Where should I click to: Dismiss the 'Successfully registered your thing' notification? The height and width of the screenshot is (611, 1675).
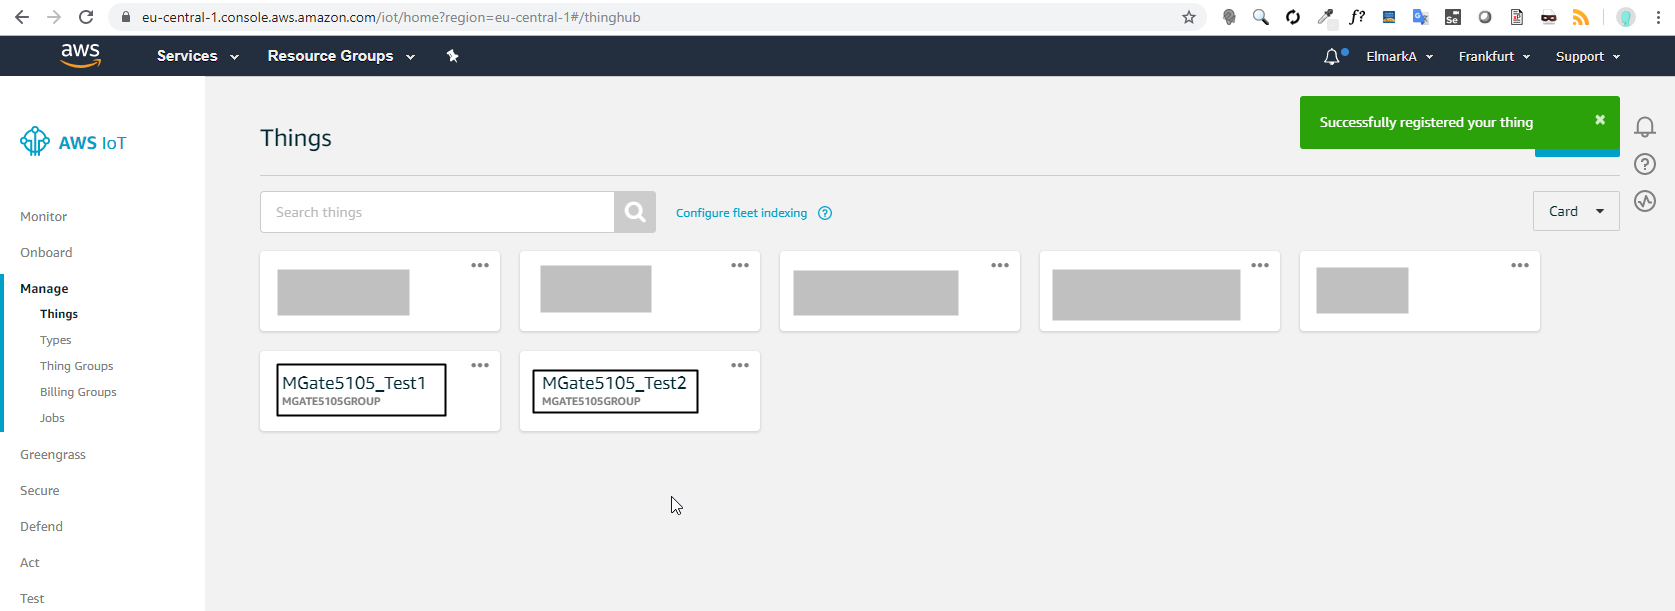pos(1600,120)
